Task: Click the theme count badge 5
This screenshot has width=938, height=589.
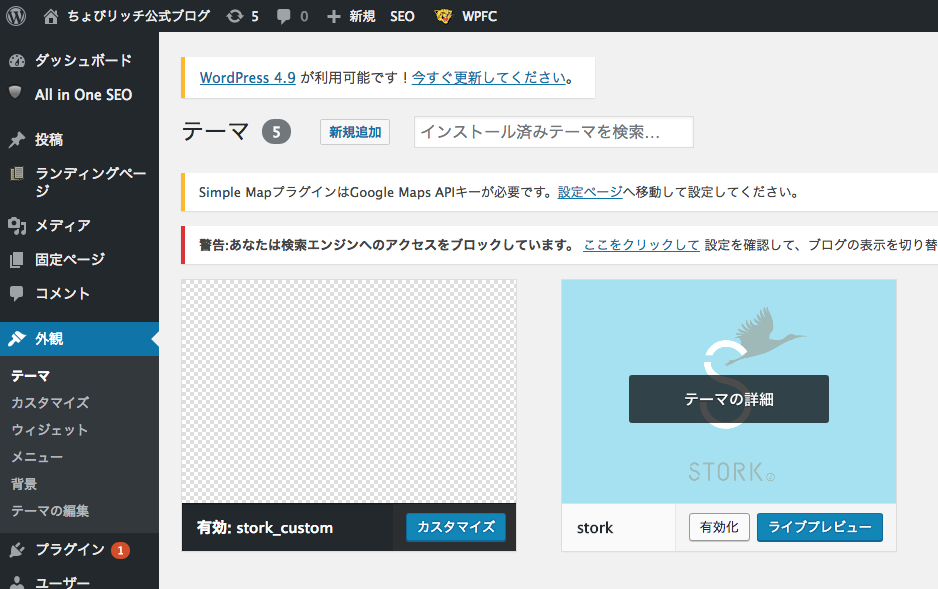Action: pyautogui.click(x=276, y=132)
